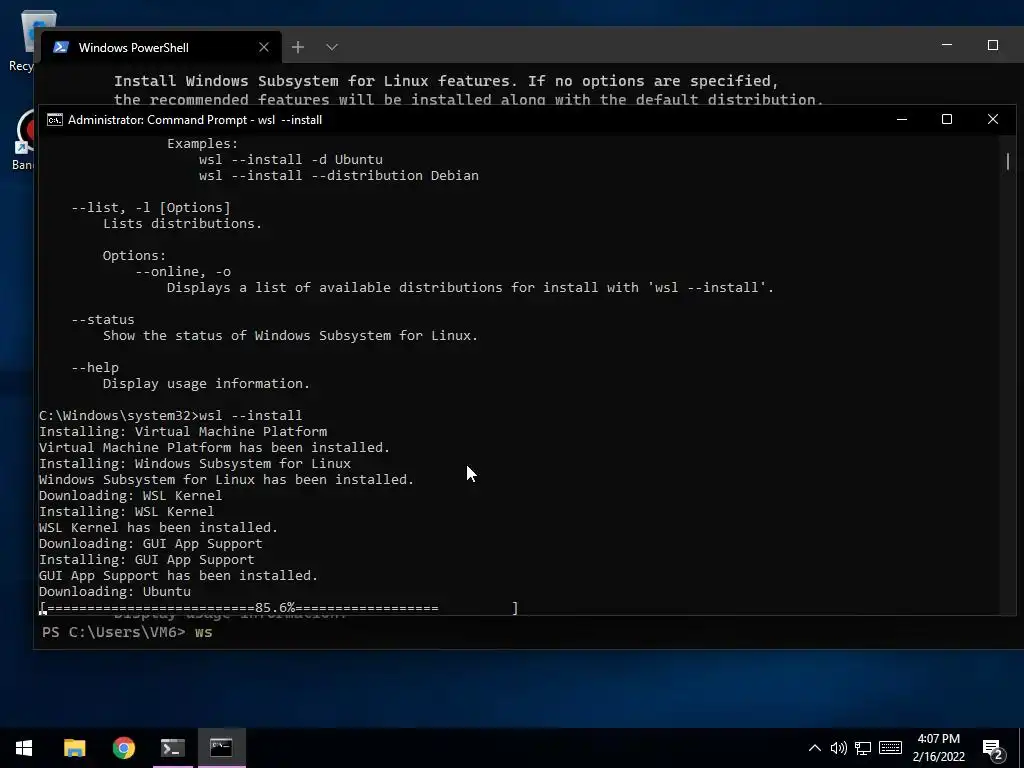Click 'Installing: Windows Subsystem for Linux' line
The width and height of the screenshot is (1024, 768).
click(x=195, y=464)
